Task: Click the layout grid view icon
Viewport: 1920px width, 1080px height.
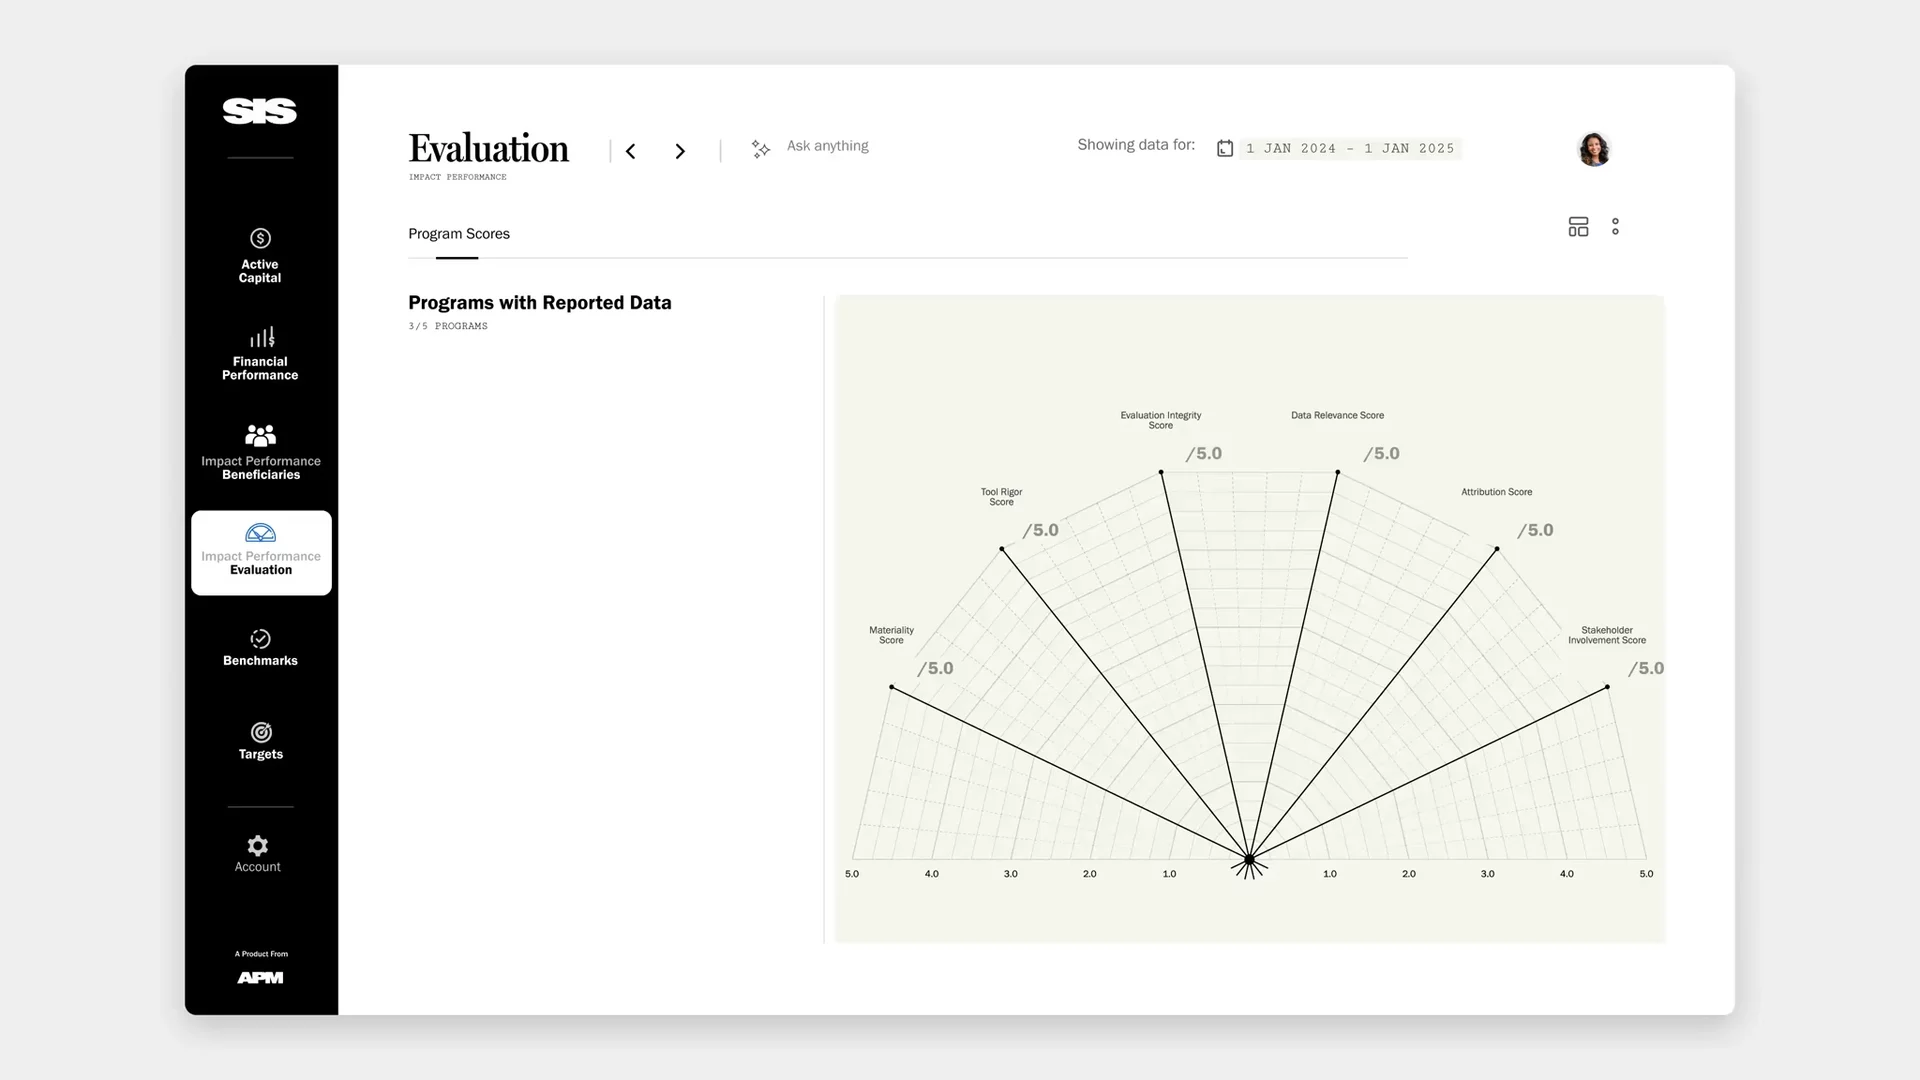Action: coord(1578,227)
